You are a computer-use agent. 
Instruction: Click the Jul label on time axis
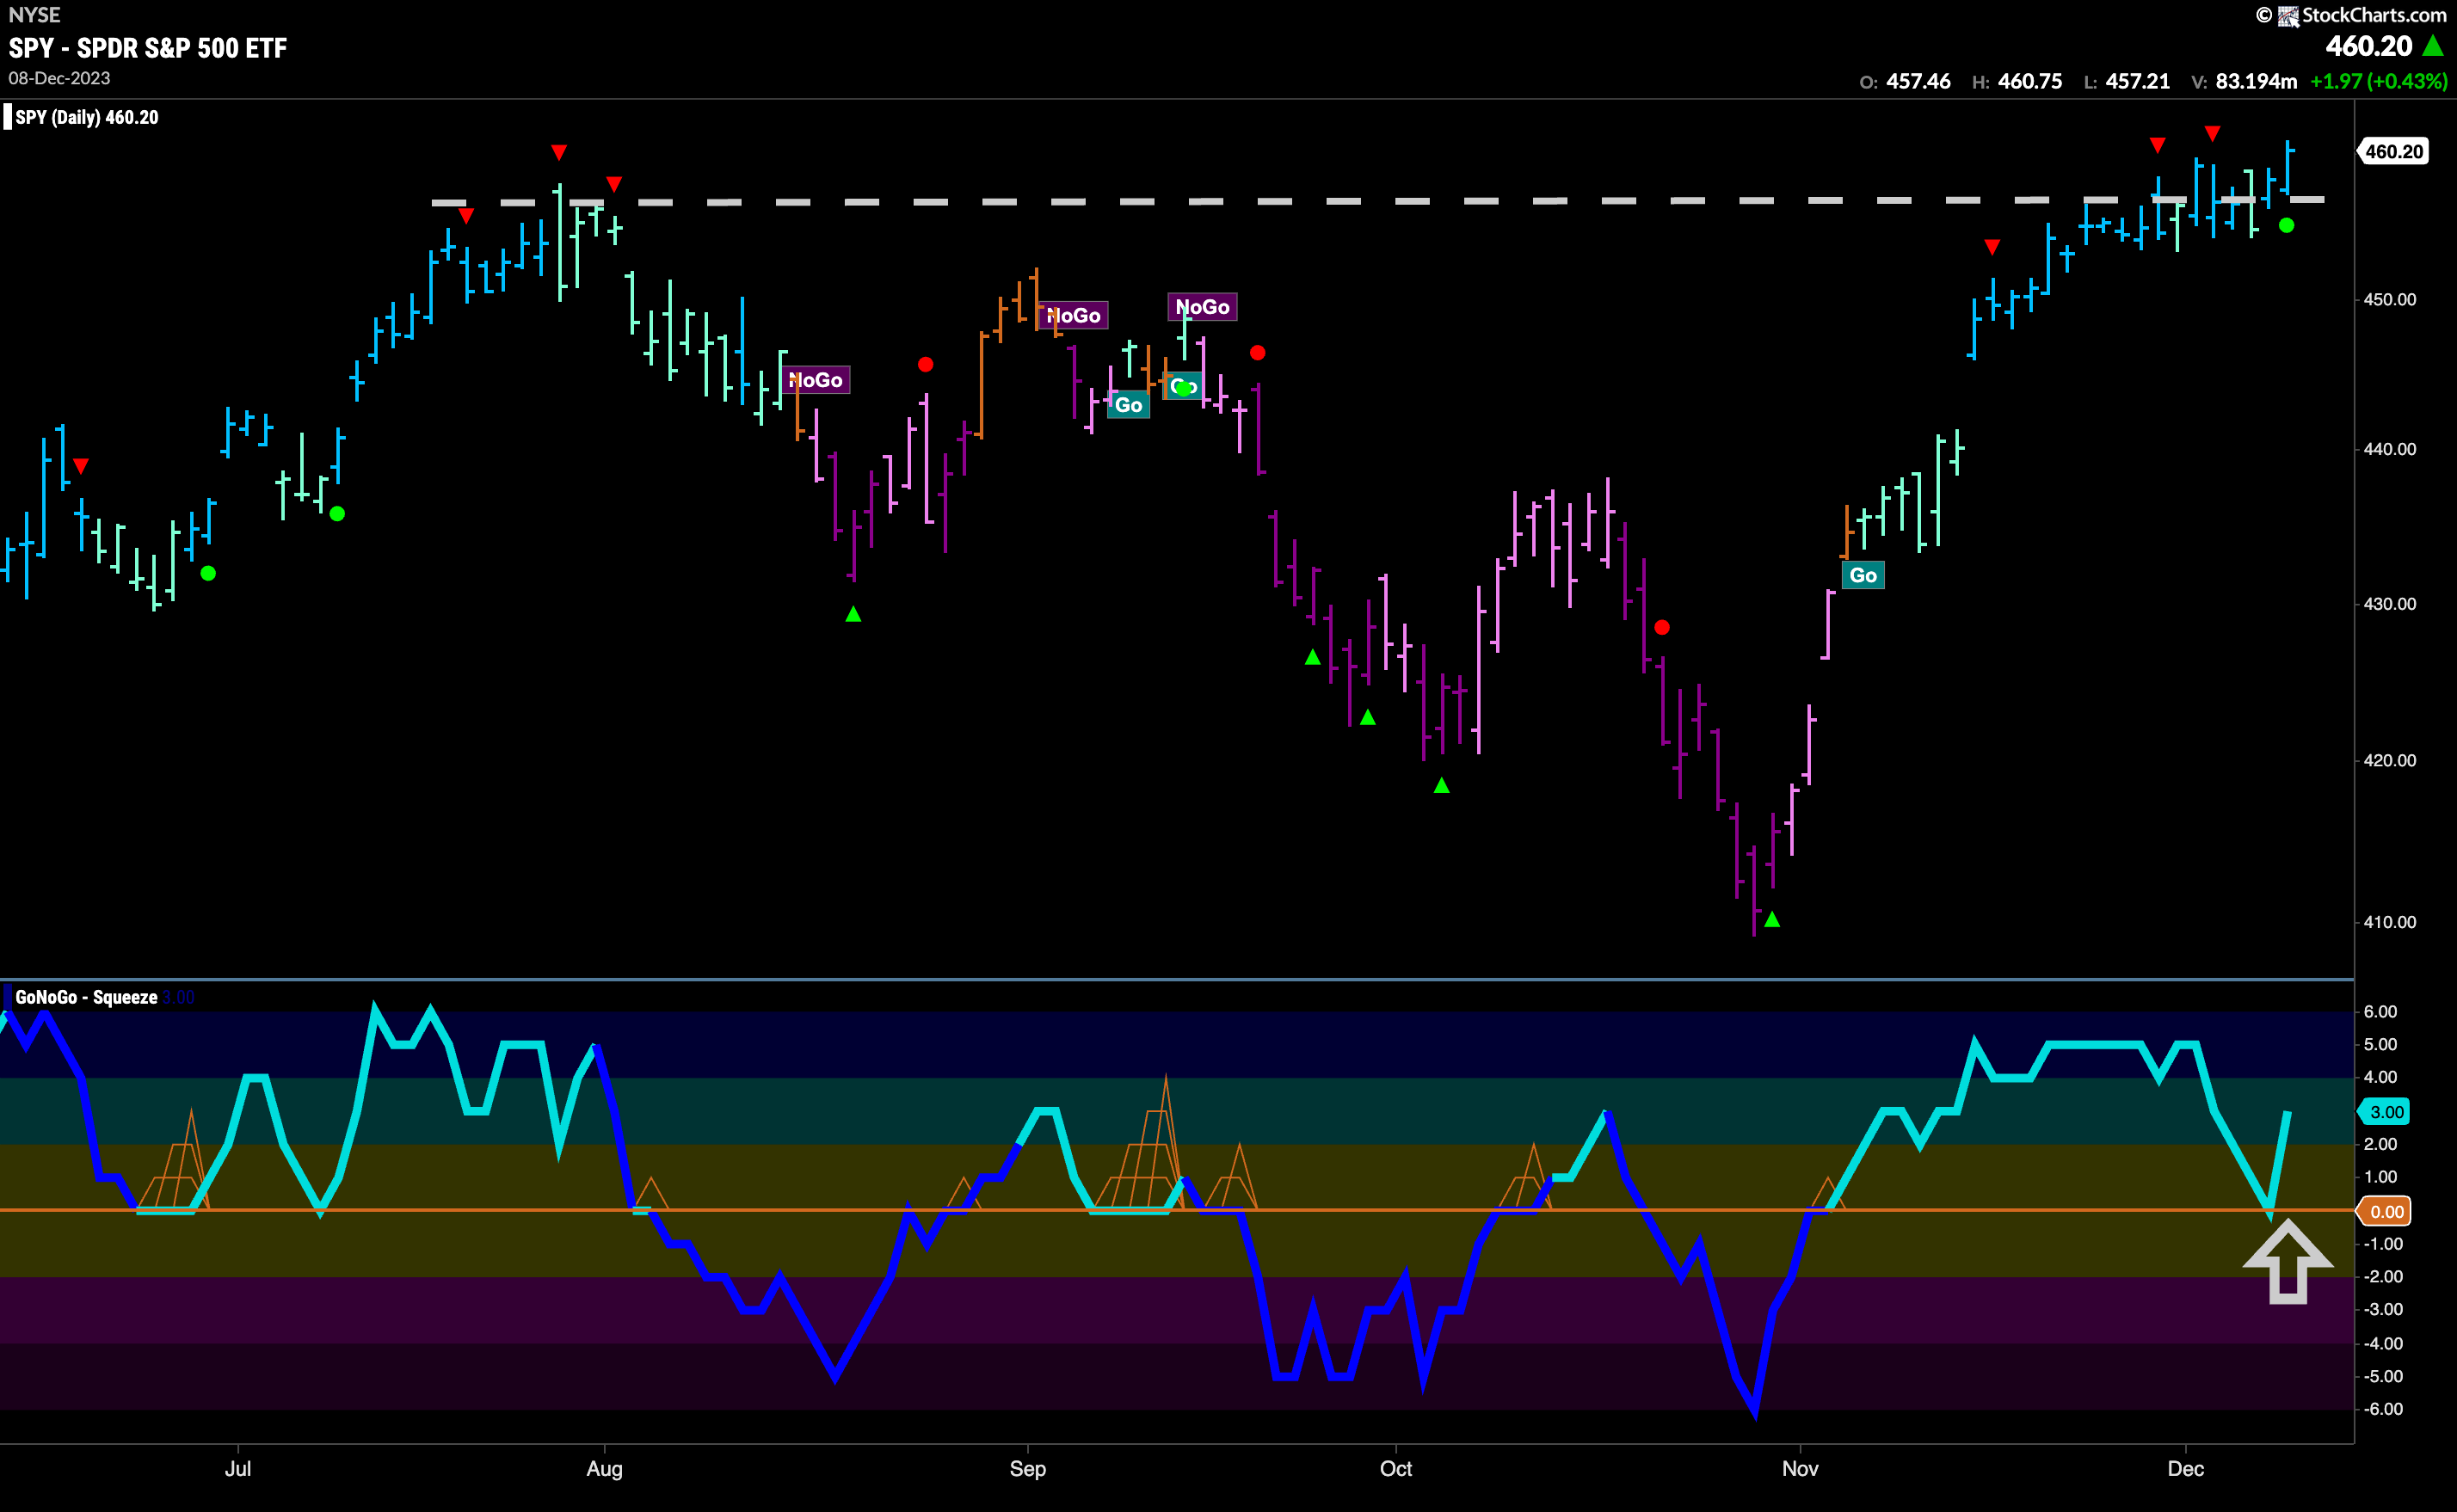point(238,1468)
